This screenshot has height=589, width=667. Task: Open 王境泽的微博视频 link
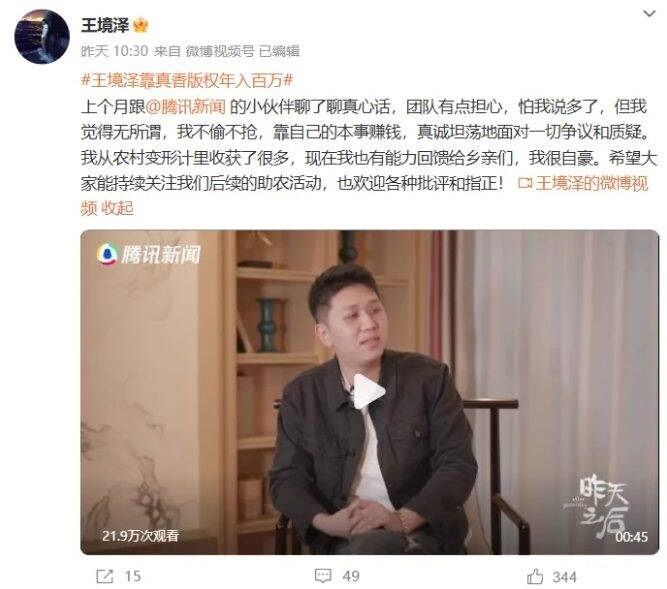point(582,183)
